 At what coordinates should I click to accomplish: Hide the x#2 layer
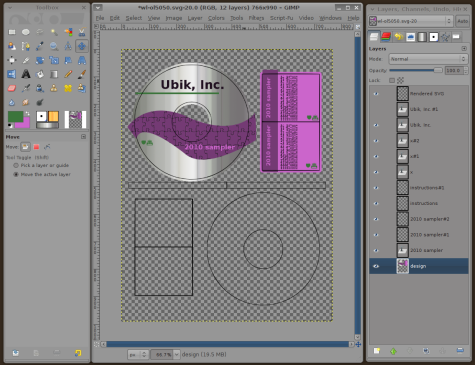point(376,141)
